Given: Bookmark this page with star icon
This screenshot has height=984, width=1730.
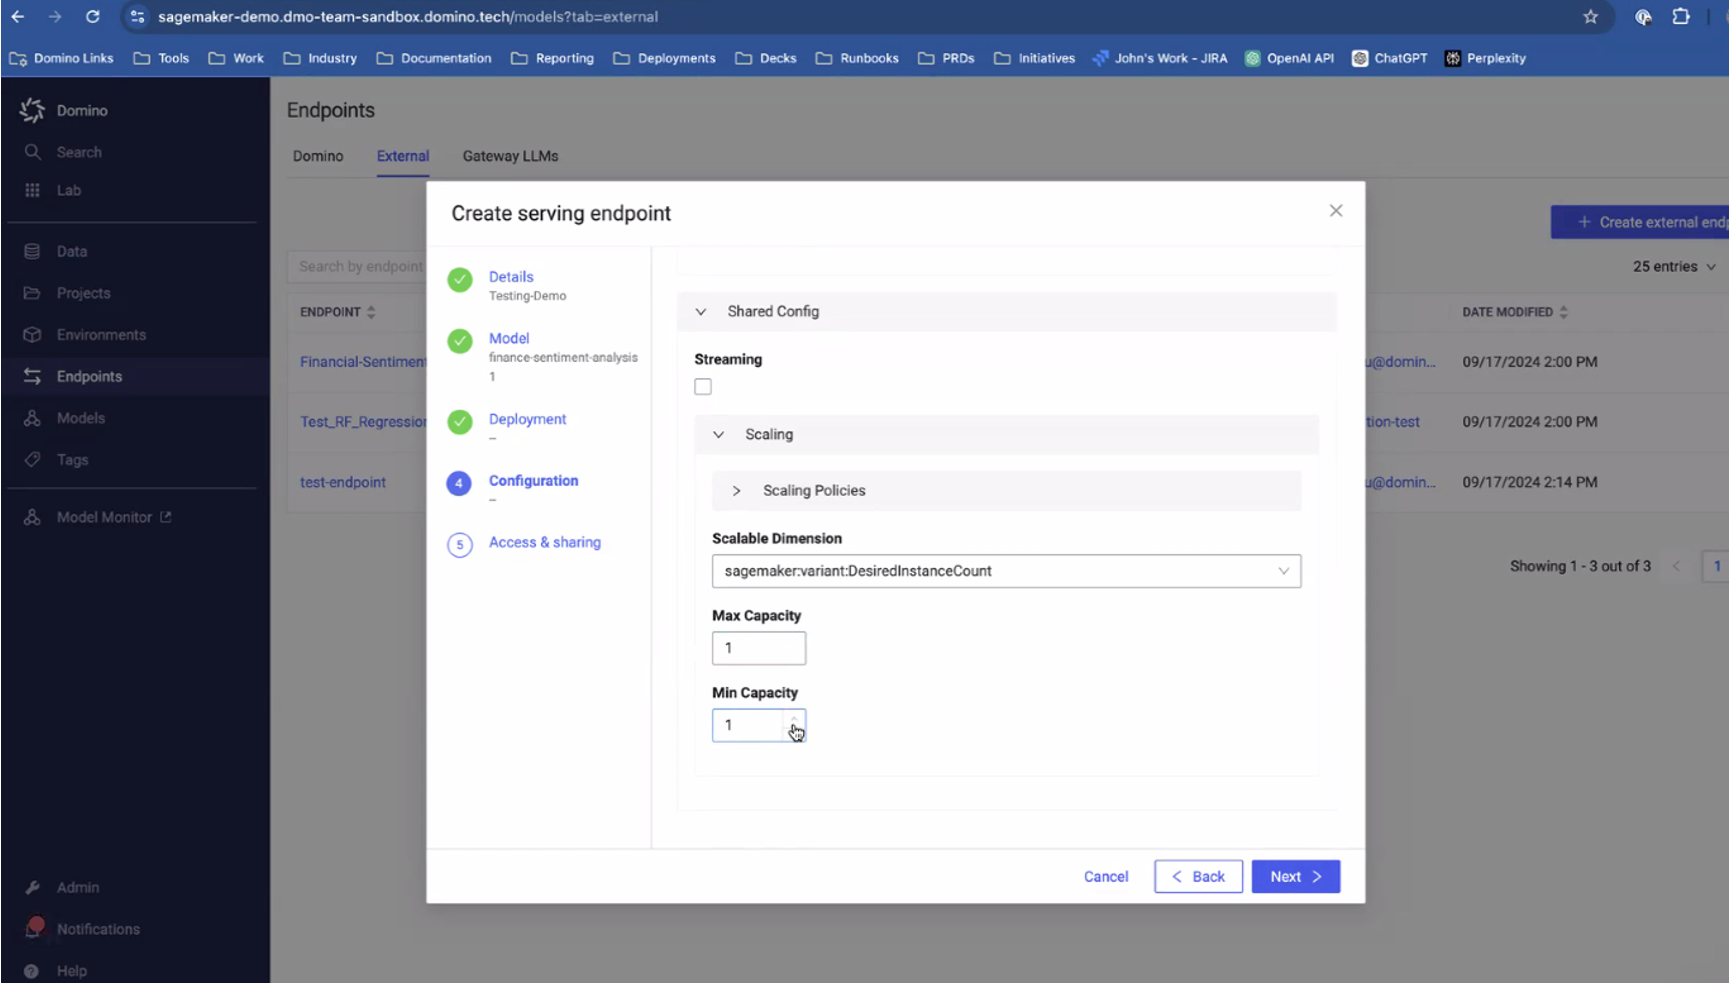Looking at the screenshot, I should [1590, 17].
